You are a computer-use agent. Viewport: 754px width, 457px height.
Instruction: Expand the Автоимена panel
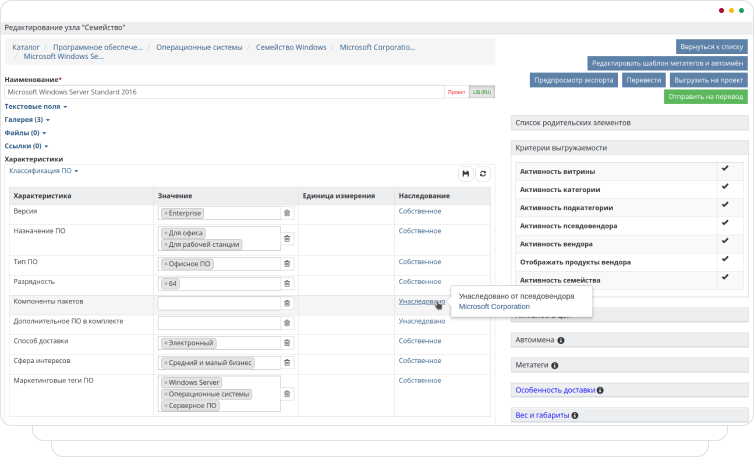tap(629, 340)
